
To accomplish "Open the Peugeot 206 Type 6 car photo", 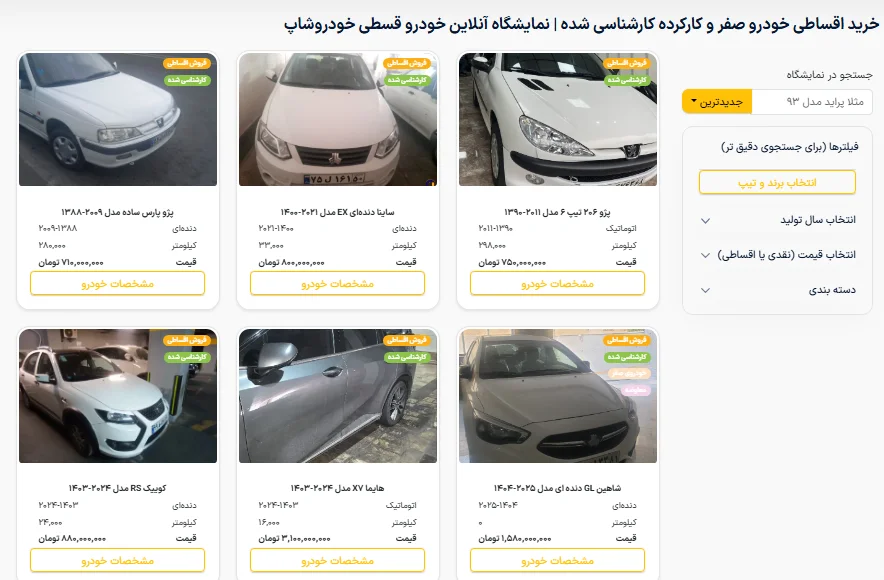I will point(558,119).
